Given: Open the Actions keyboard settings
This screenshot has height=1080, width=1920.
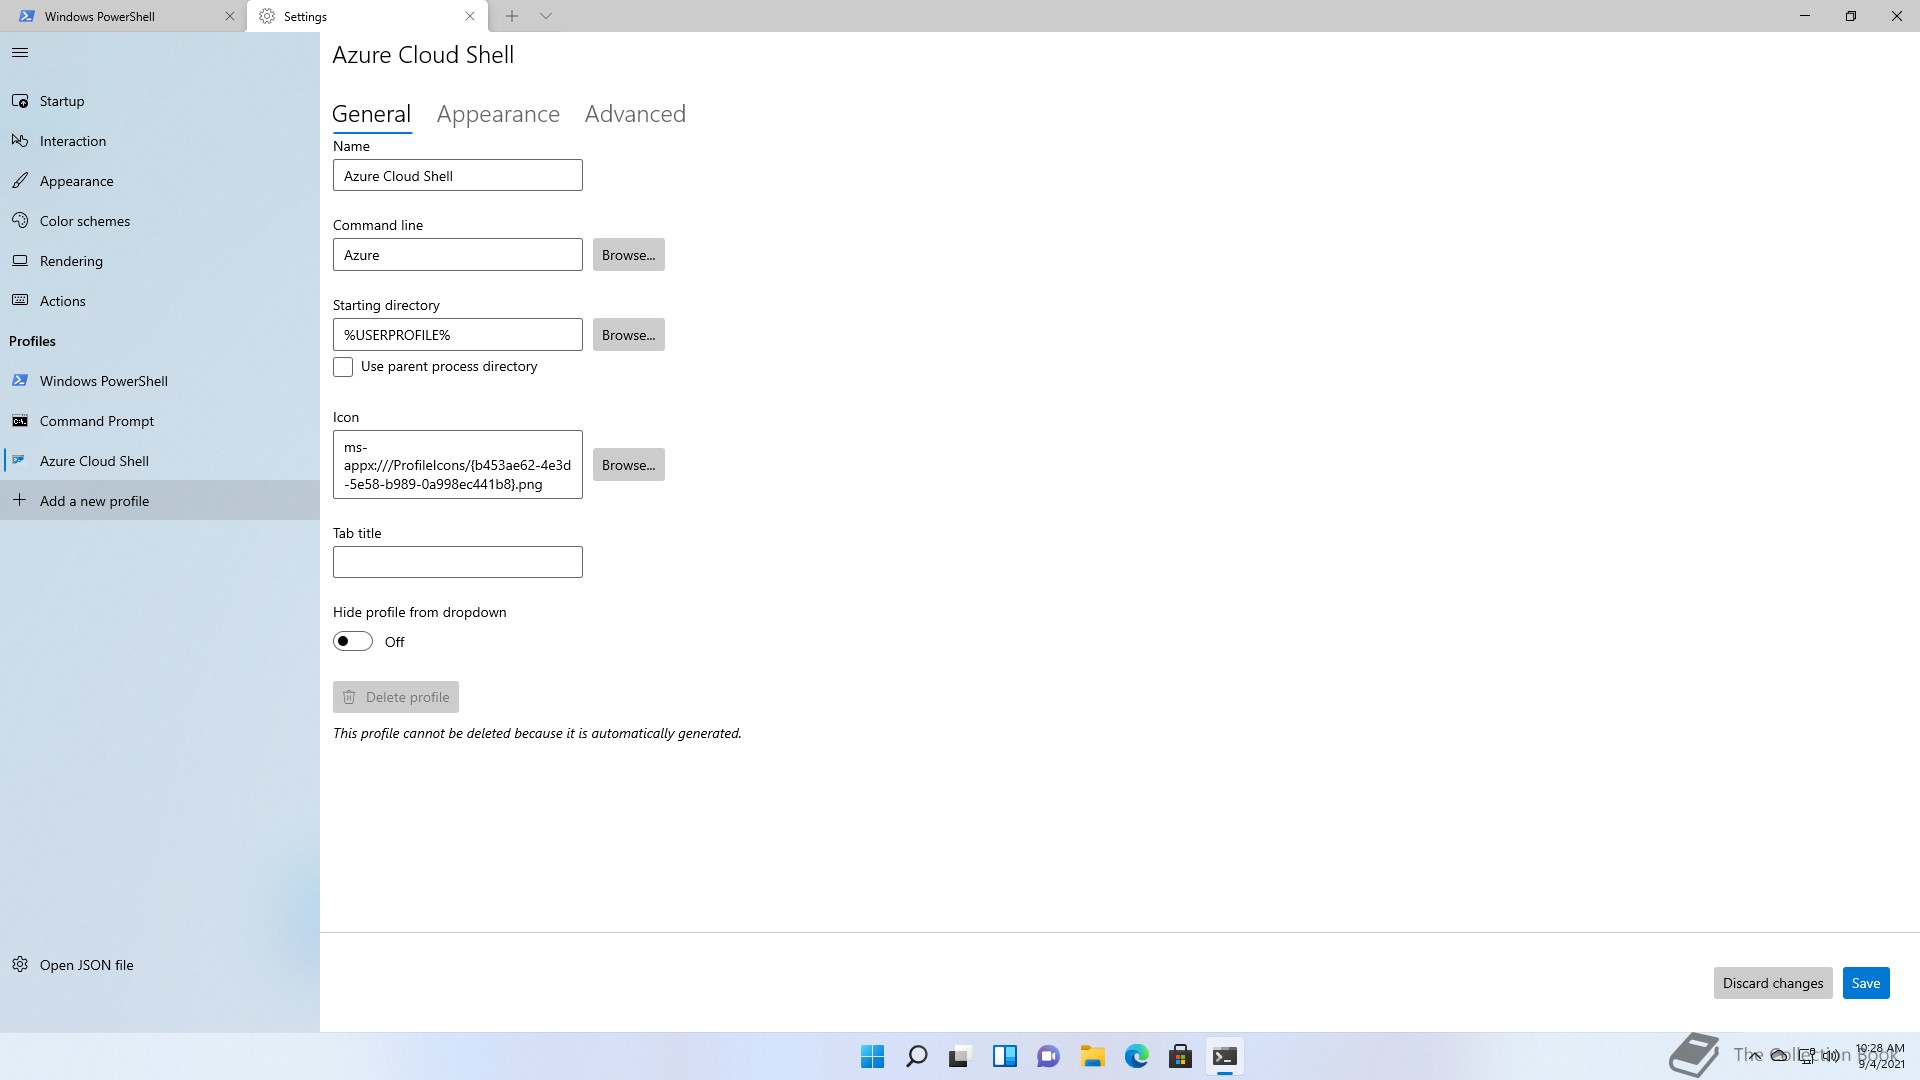Looking at the screenshot, I should pyautogui.click(x=62, y=301).
